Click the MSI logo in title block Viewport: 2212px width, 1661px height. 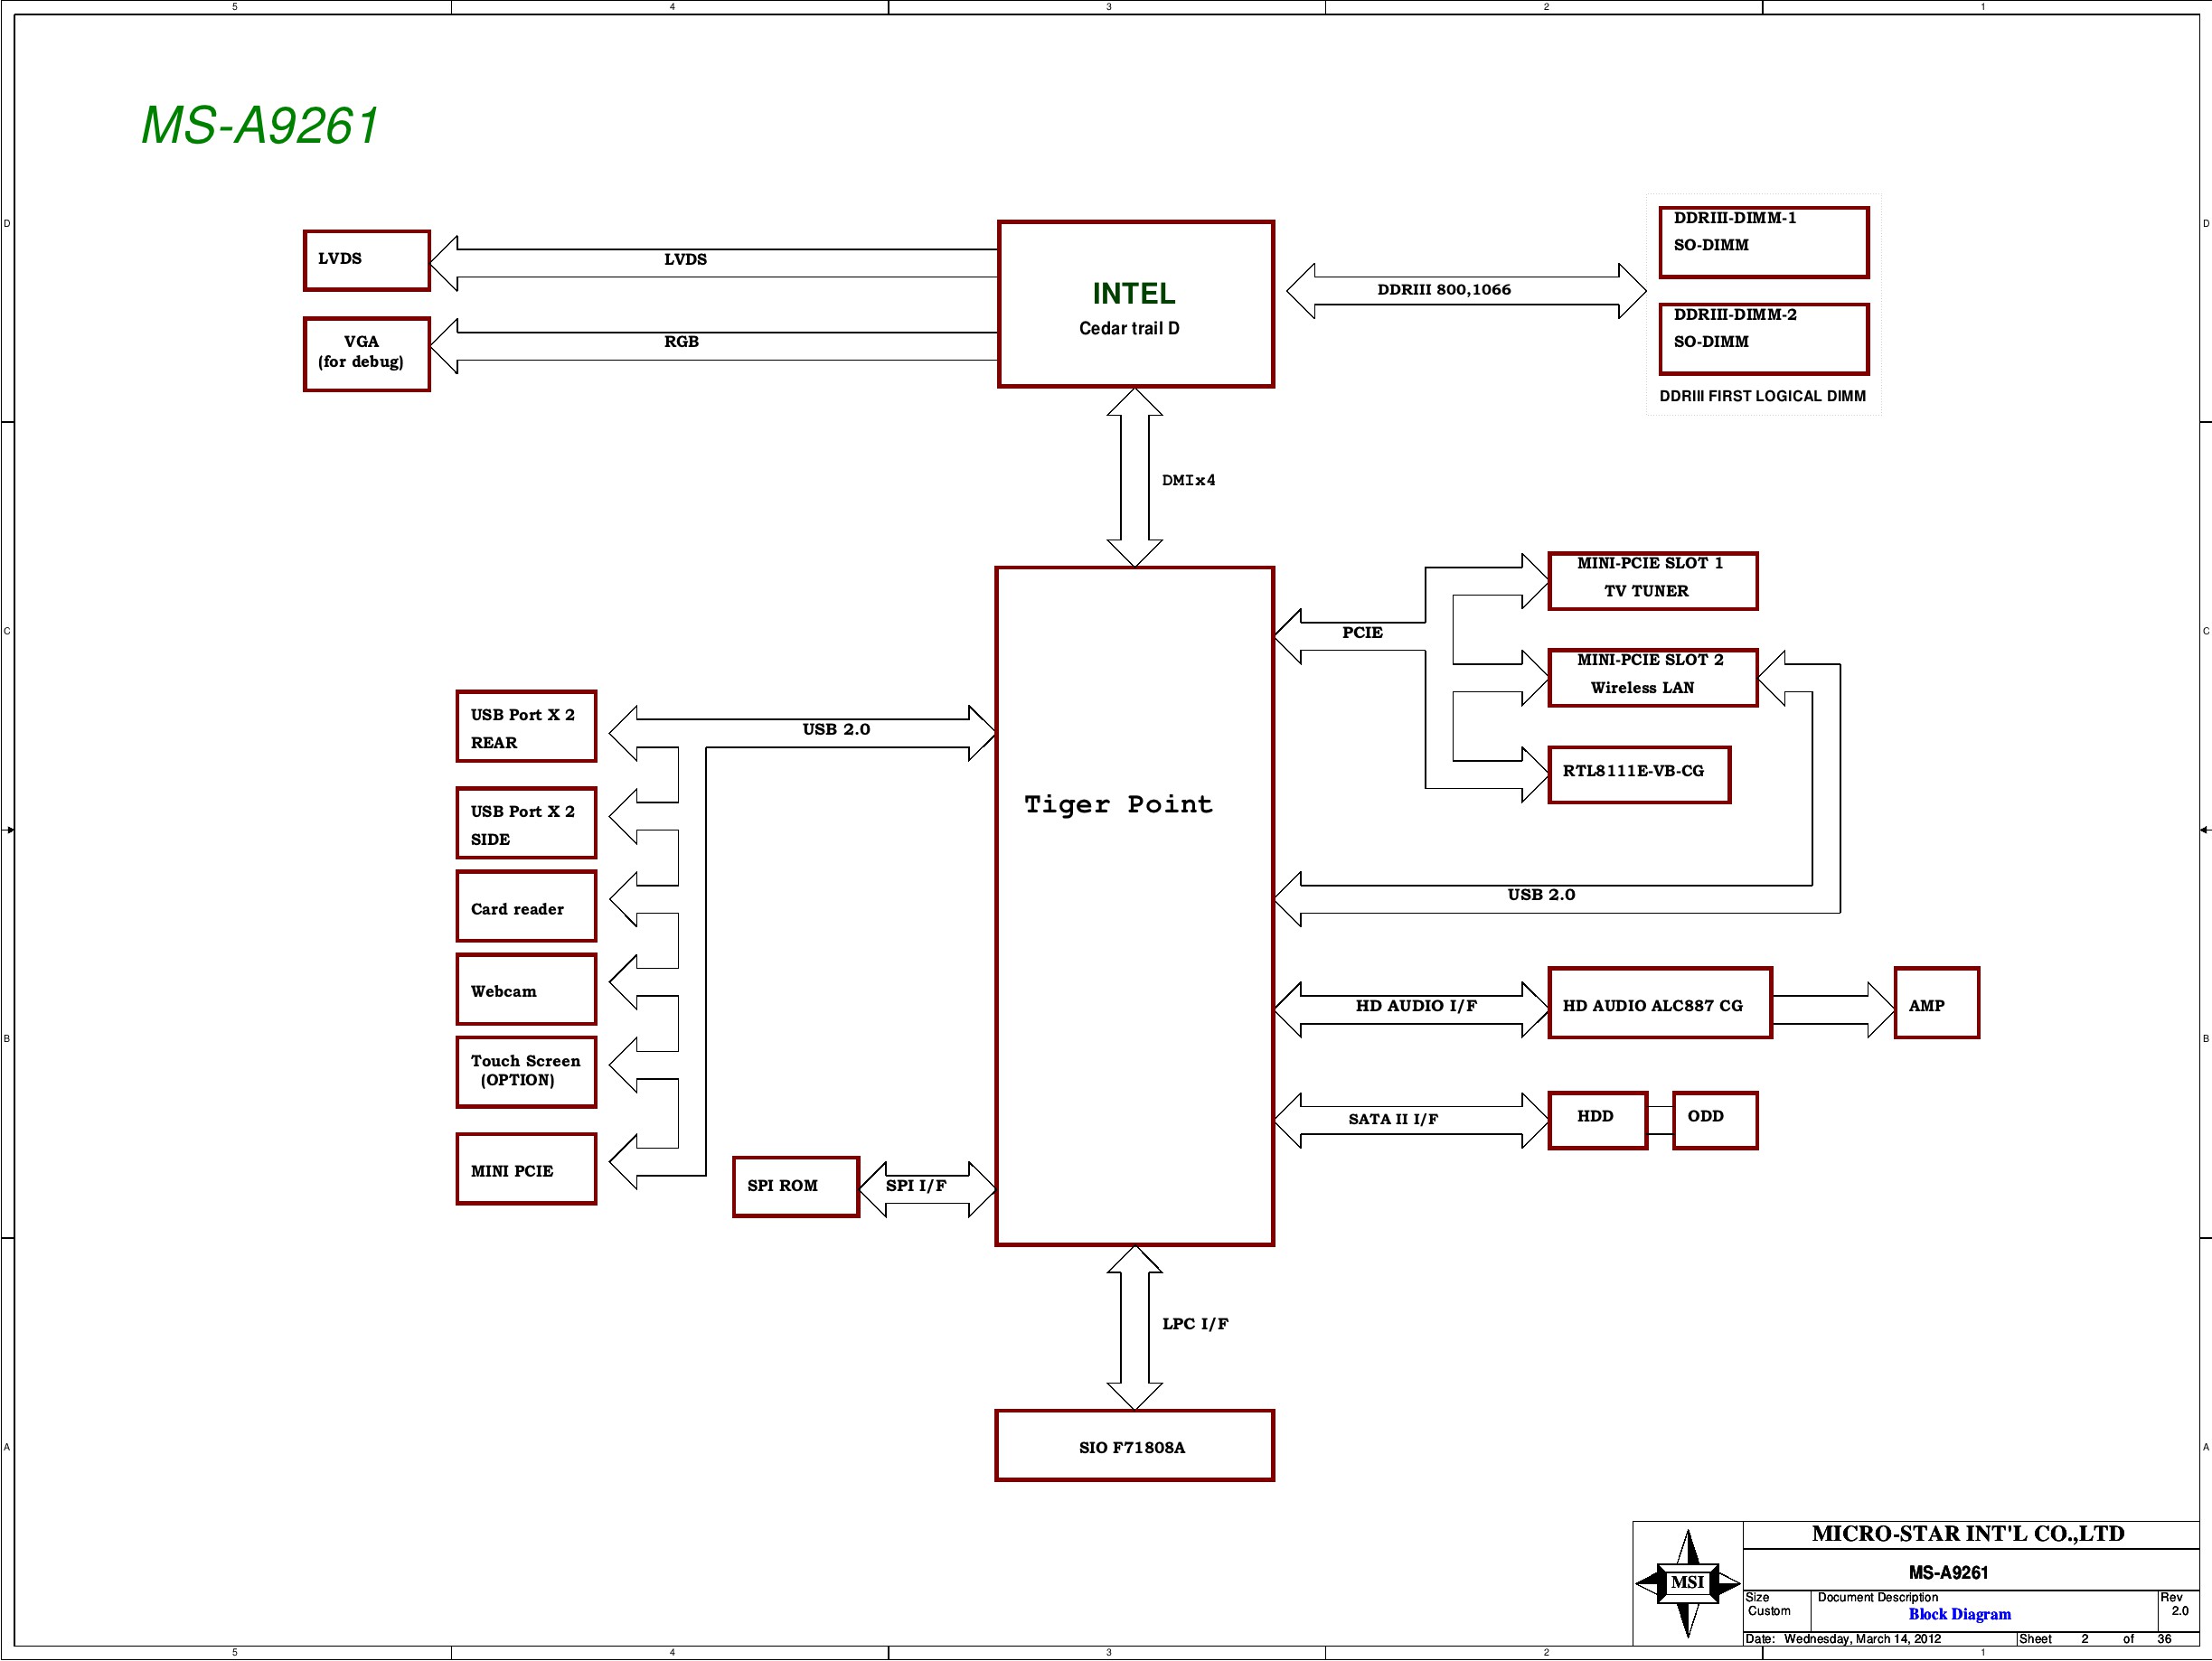(x=1687, y=1582)
